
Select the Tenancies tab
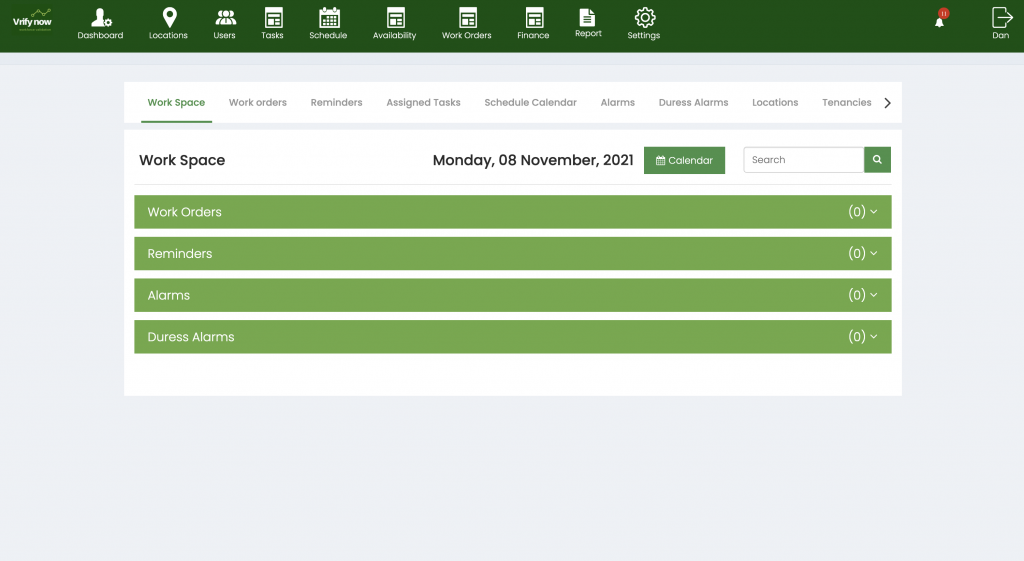click(x=846, y=103)
